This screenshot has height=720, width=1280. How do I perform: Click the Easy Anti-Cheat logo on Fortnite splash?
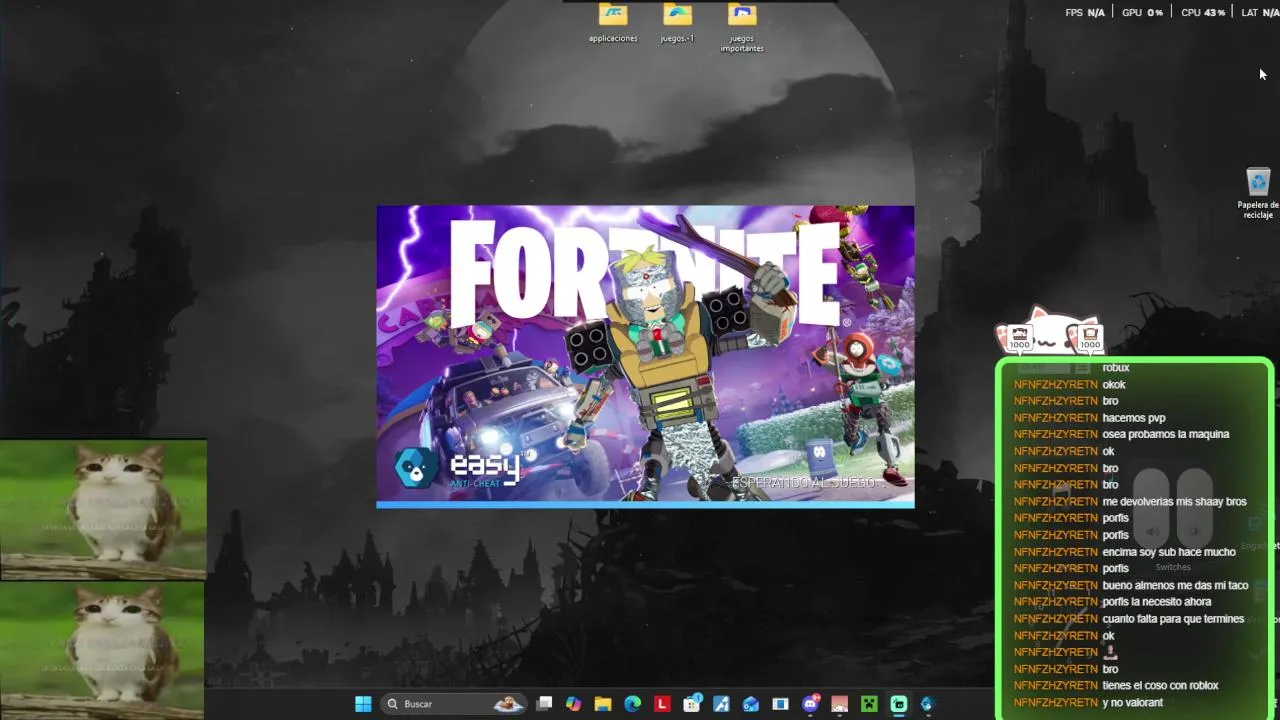coord(457,468)
